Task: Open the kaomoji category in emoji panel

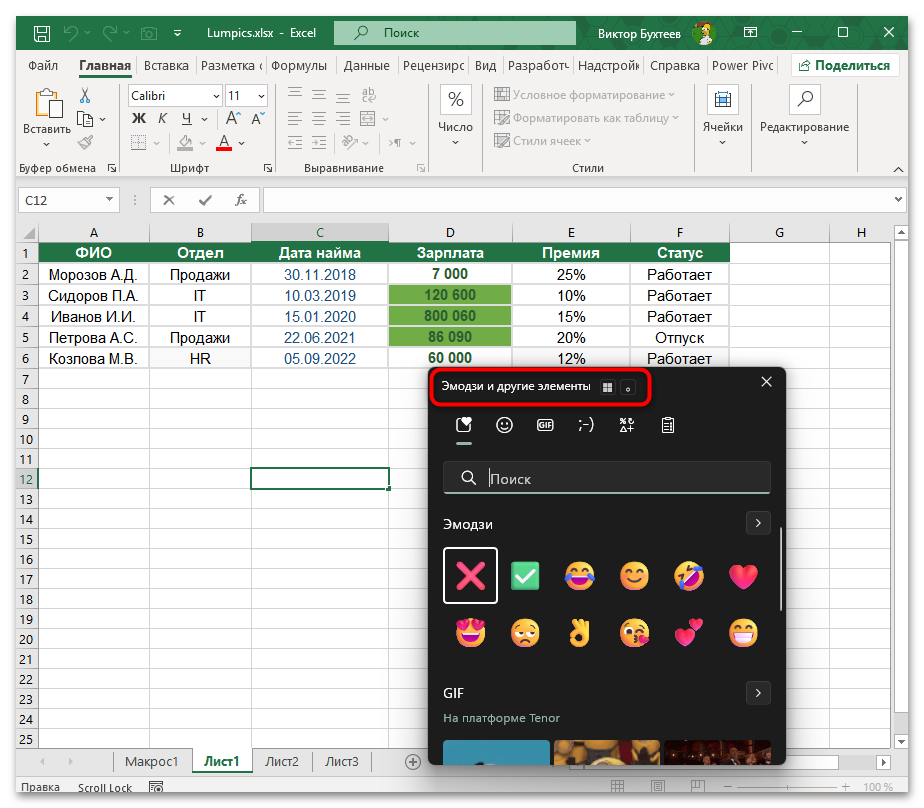Action: (586, 425)
